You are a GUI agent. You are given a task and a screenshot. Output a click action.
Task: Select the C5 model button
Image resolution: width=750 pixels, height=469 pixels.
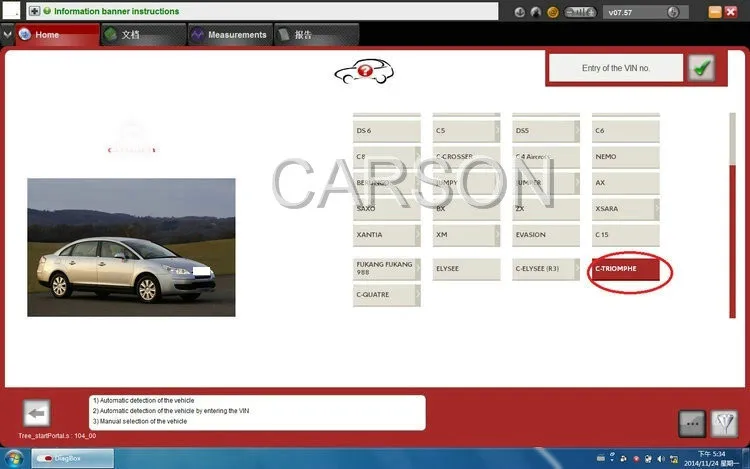(466, 131)
